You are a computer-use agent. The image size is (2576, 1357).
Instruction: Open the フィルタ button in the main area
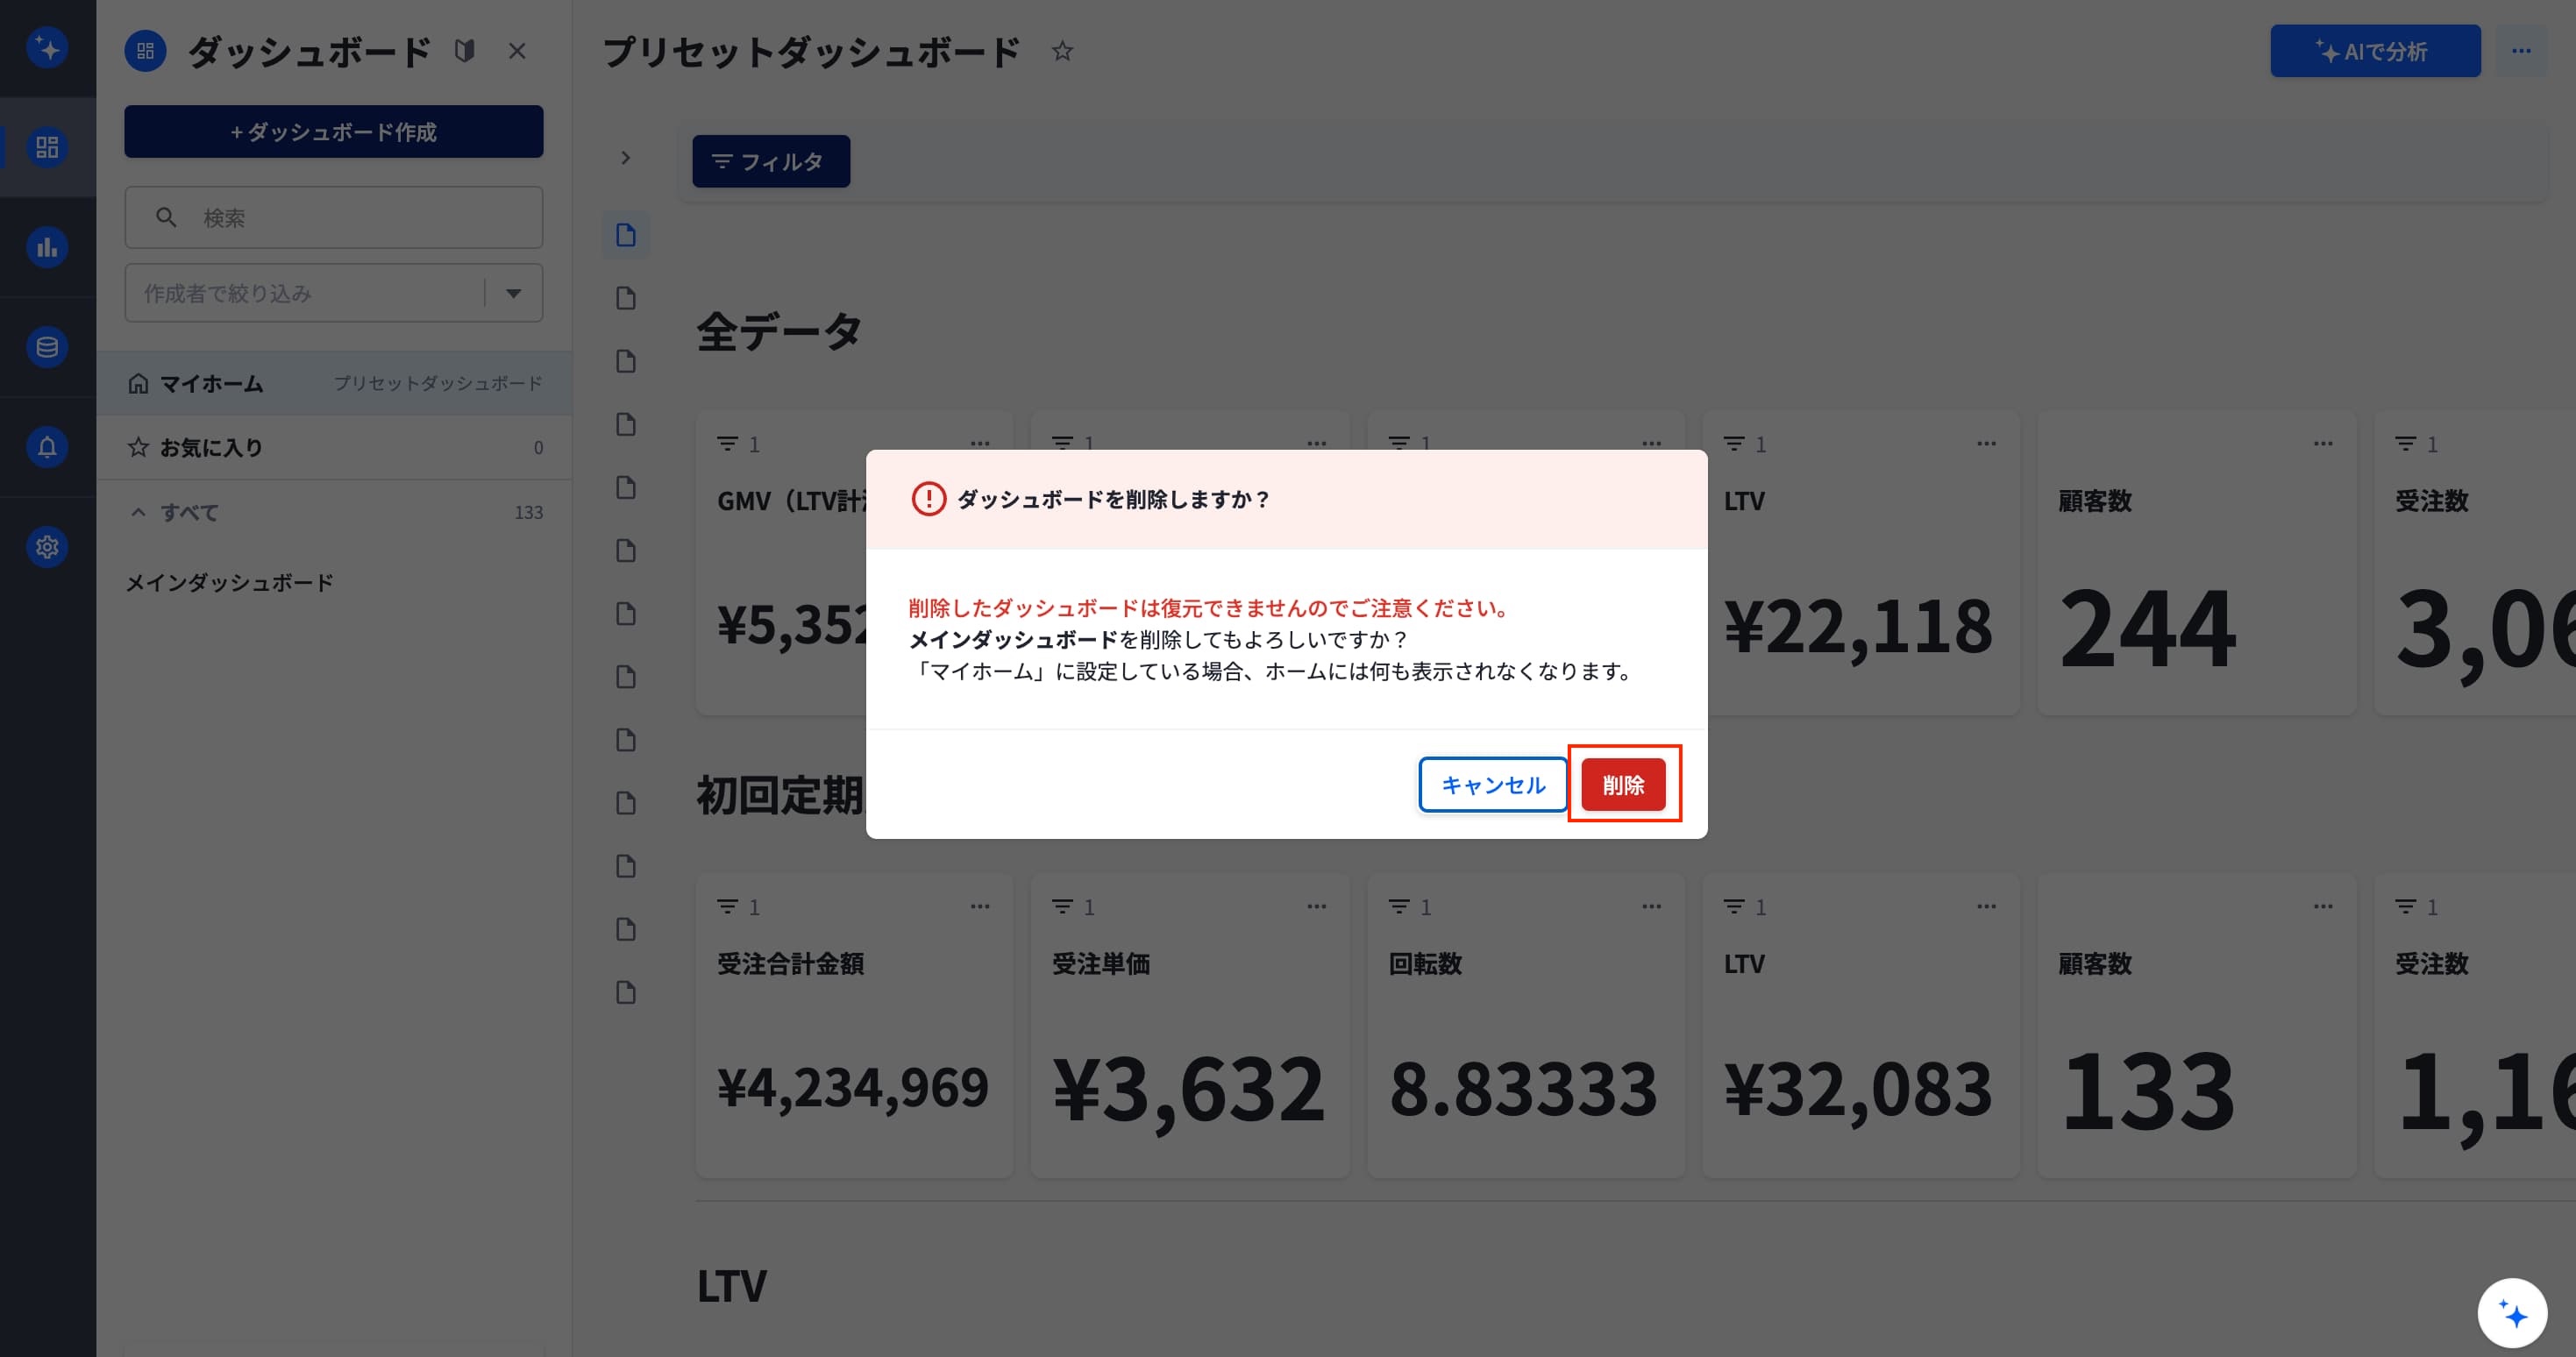(771, 161)
